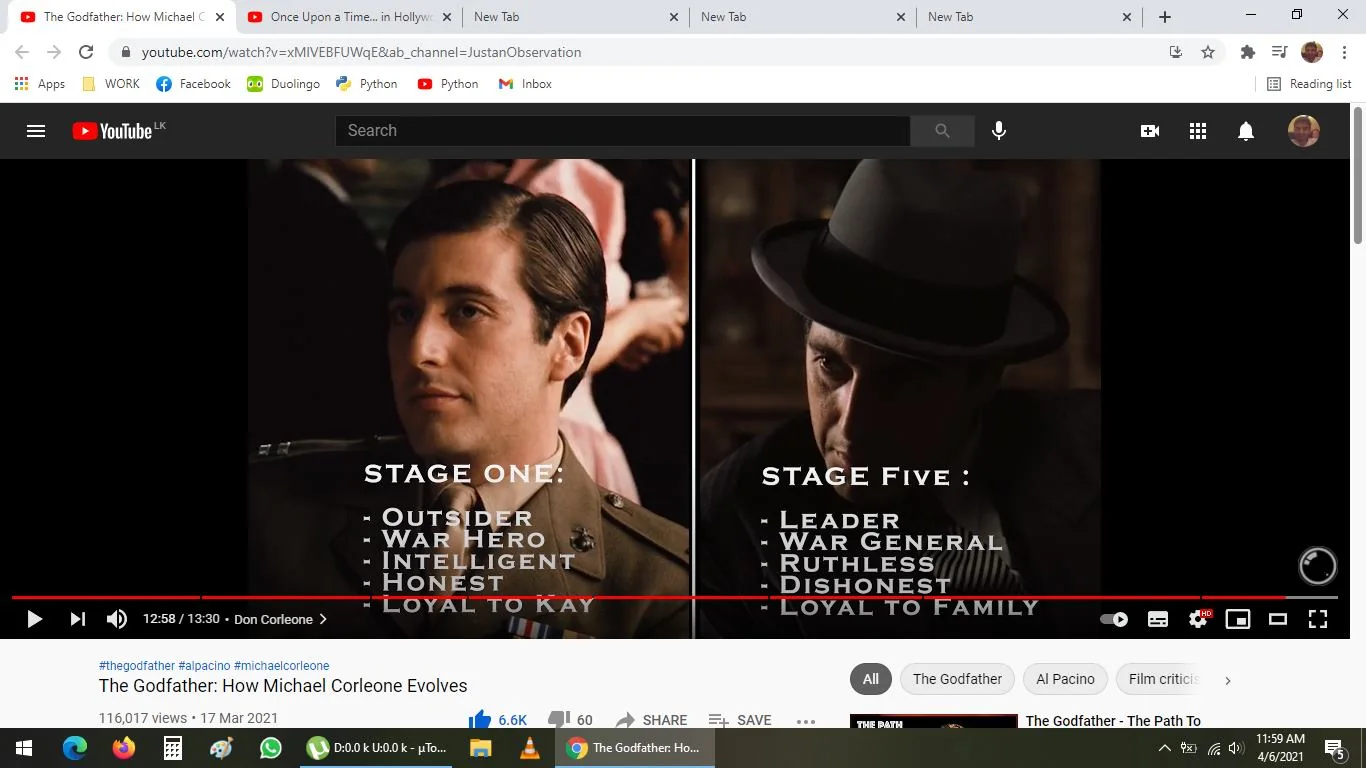
Task: Launch Firefox from the taskbar
Action: tap(124, 748)
